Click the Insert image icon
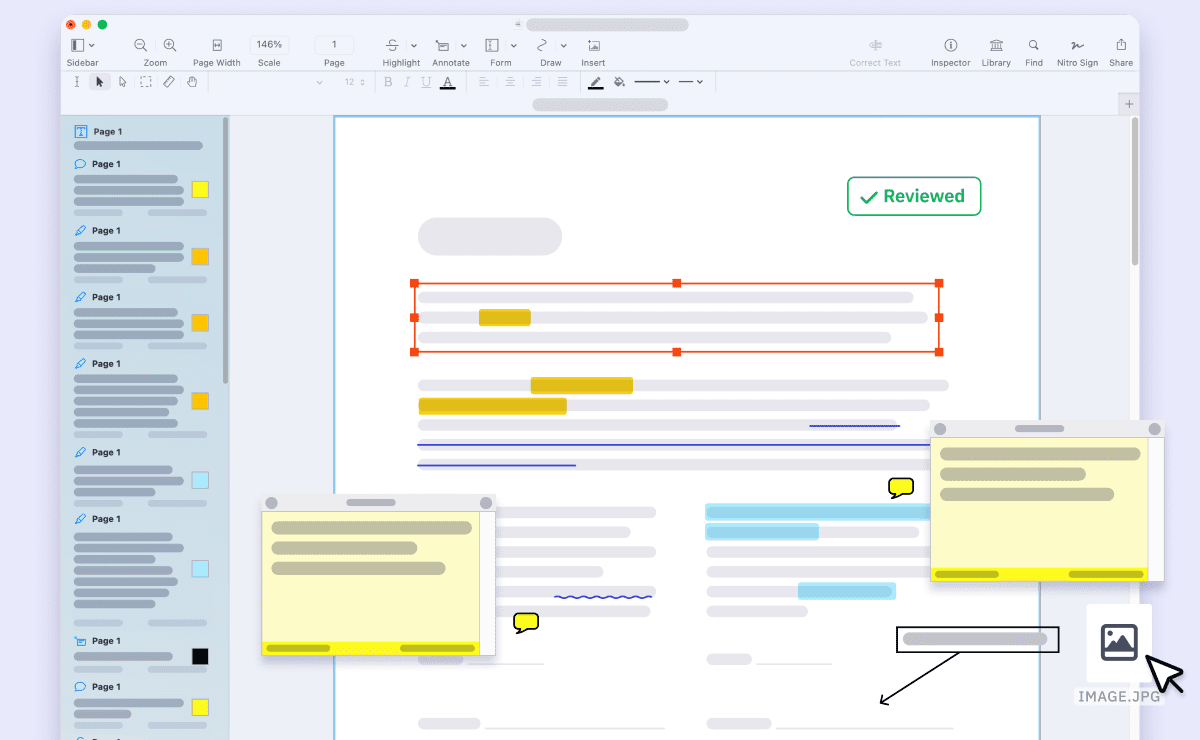This screenshot has width=1200, height=740. click(593, 45)
